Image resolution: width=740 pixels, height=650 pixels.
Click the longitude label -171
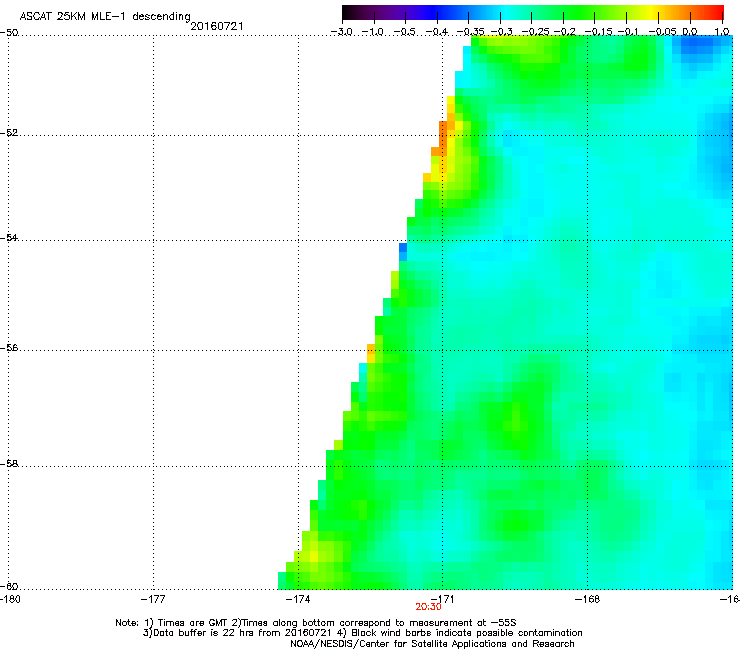(442, 599)
